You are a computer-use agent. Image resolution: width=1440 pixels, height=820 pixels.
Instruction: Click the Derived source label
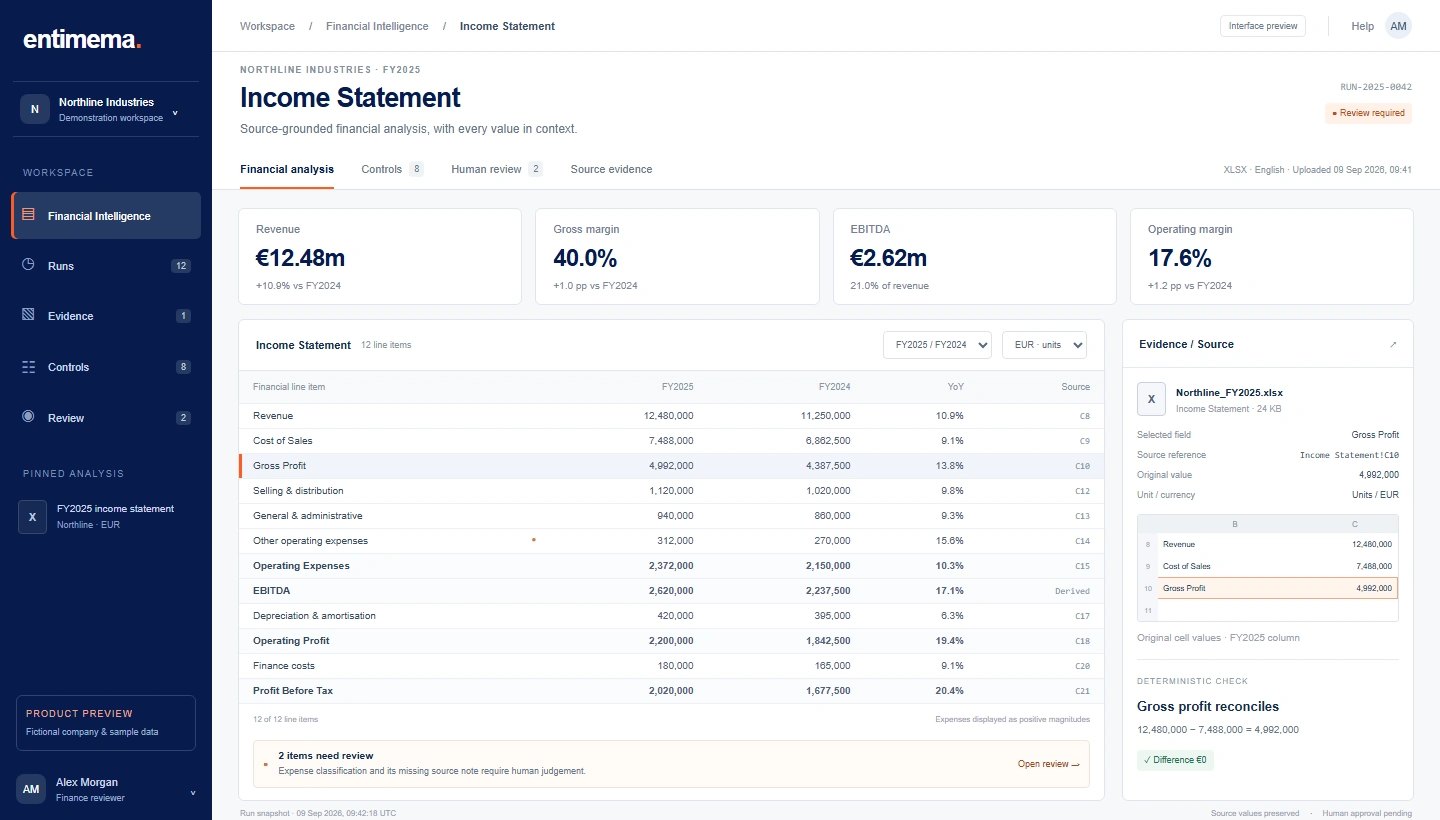click(1072, 591)
